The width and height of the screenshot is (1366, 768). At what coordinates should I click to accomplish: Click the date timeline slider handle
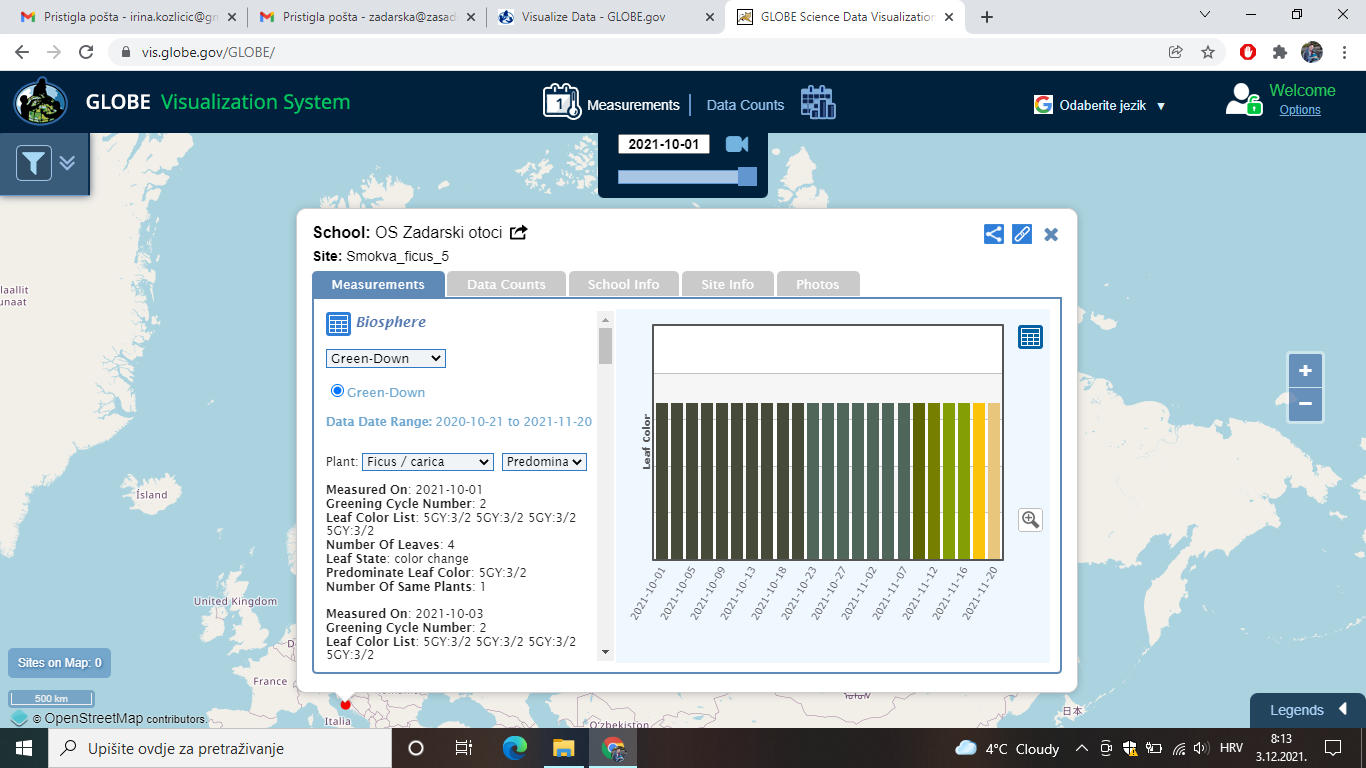click(747, 177)
